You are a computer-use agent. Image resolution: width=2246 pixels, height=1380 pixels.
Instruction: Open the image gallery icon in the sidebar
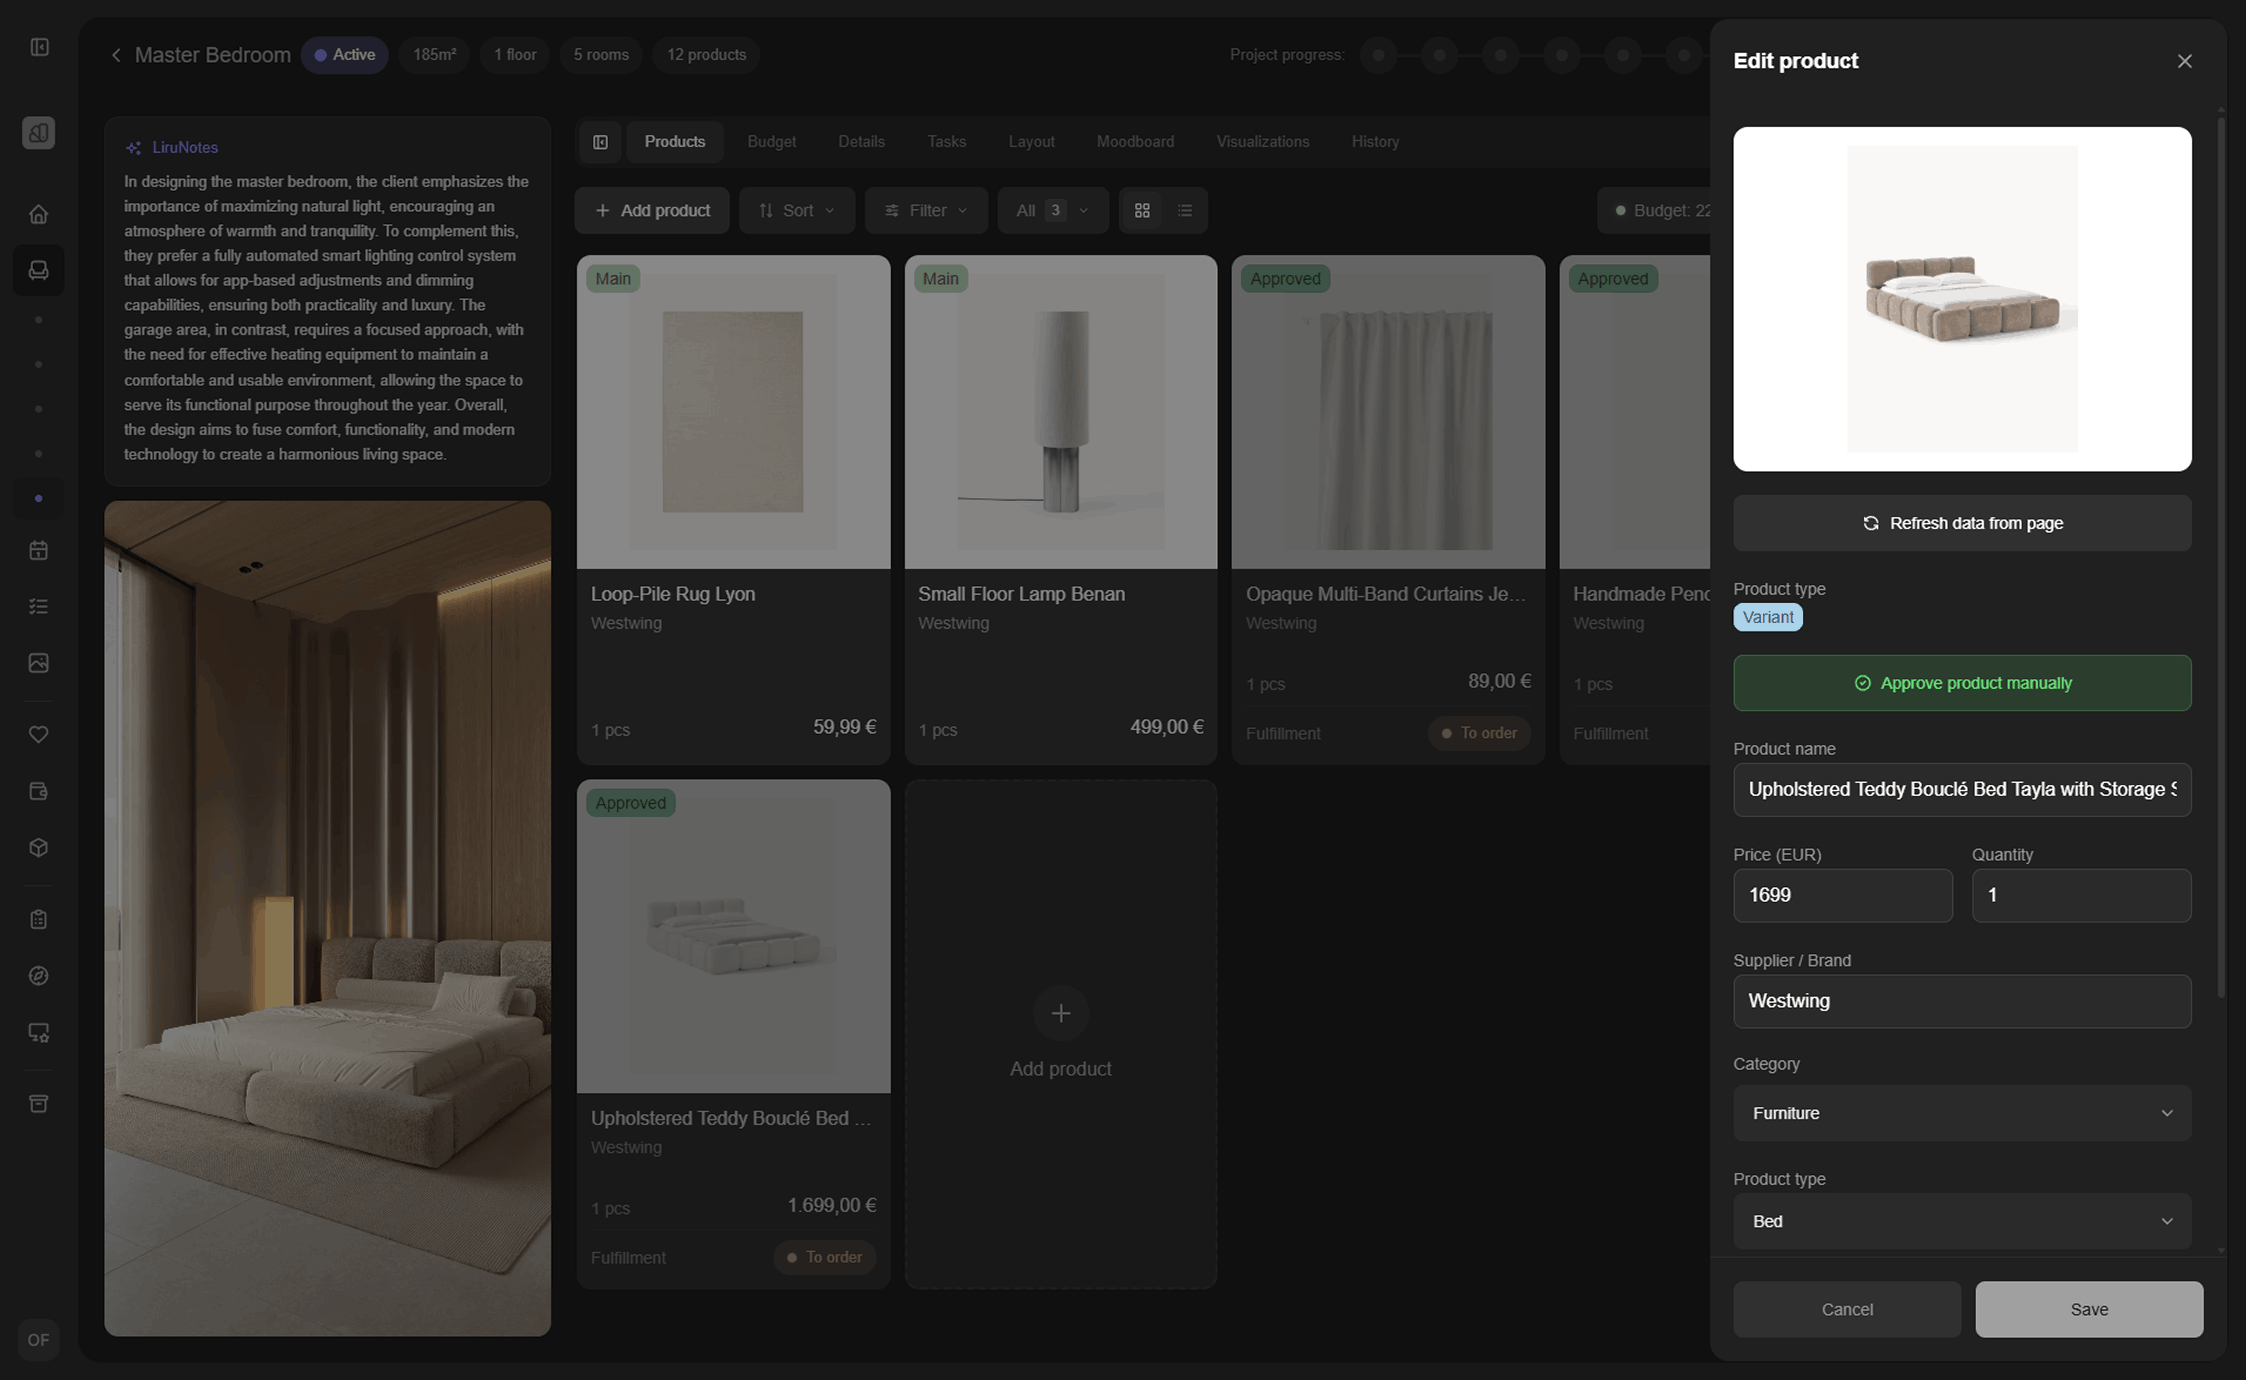(38, 662)
